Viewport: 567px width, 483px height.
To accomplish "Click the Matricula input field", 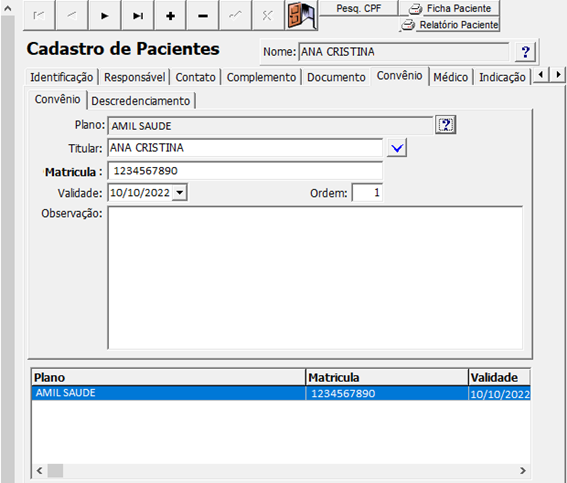I will [x=245, y=171].
